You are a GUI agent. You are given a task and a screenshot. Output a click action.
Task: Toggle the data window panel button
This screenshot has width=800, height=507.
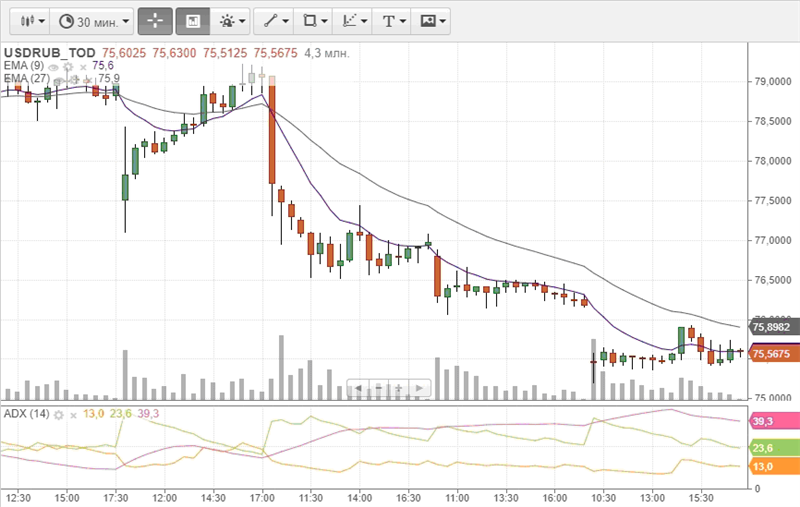pos(193,21)
